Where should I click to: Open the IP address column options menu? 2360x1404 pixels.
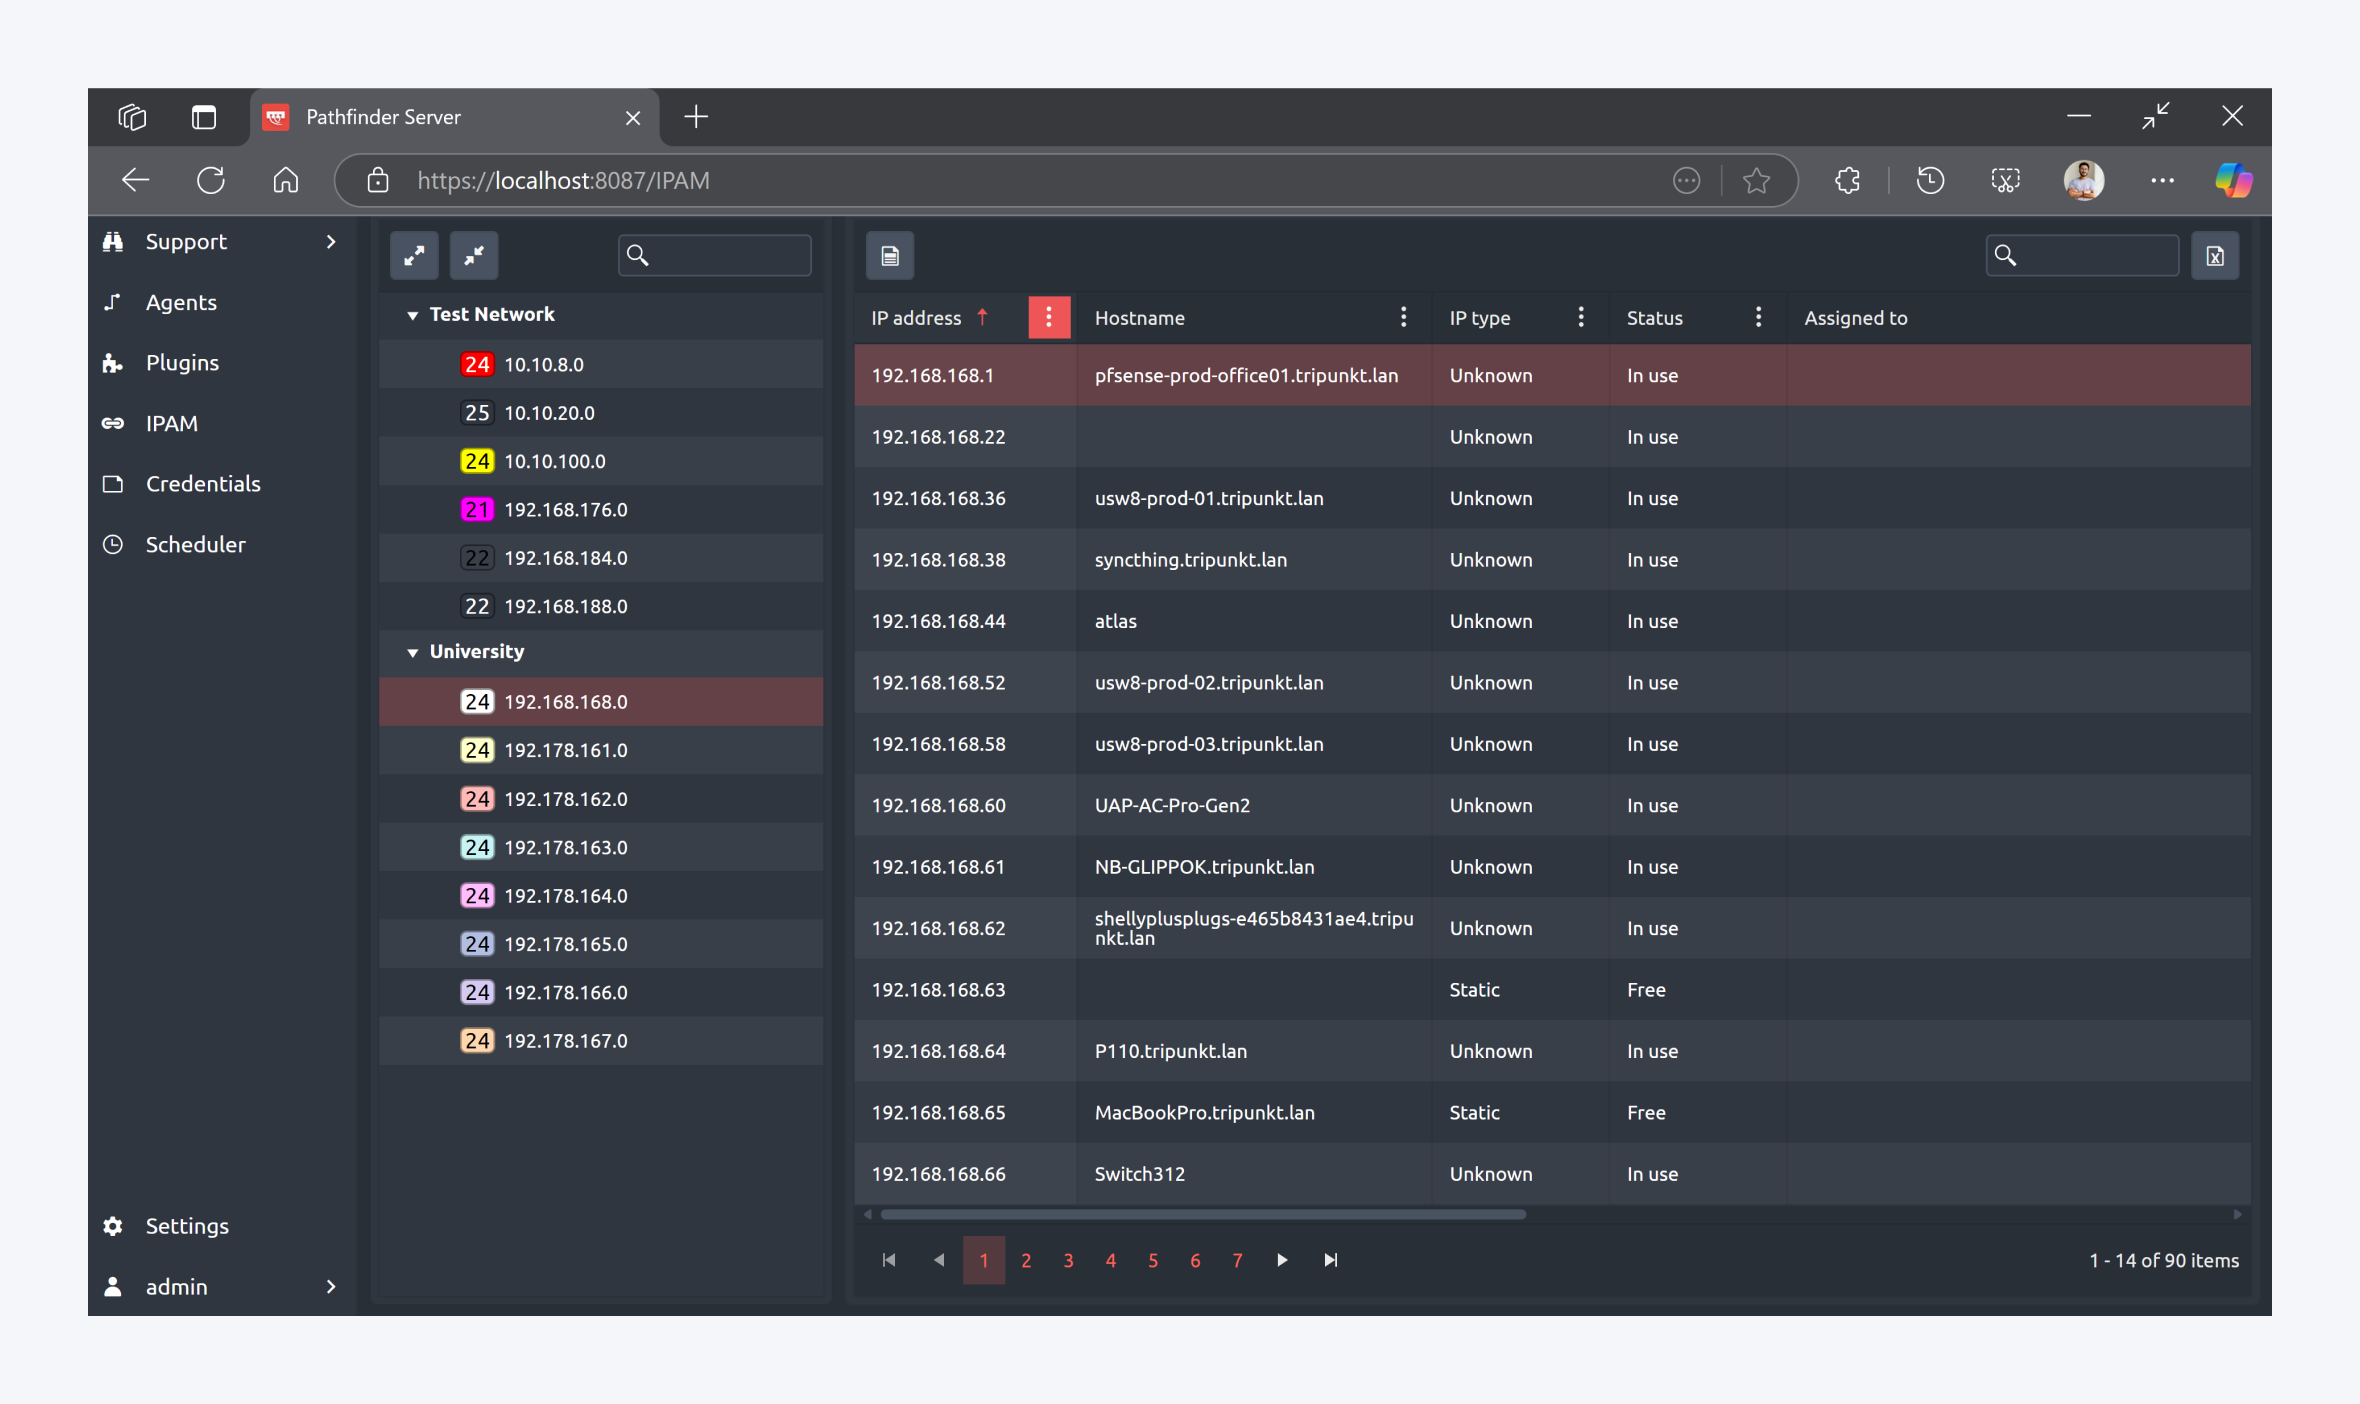[x=1049, y=318]
